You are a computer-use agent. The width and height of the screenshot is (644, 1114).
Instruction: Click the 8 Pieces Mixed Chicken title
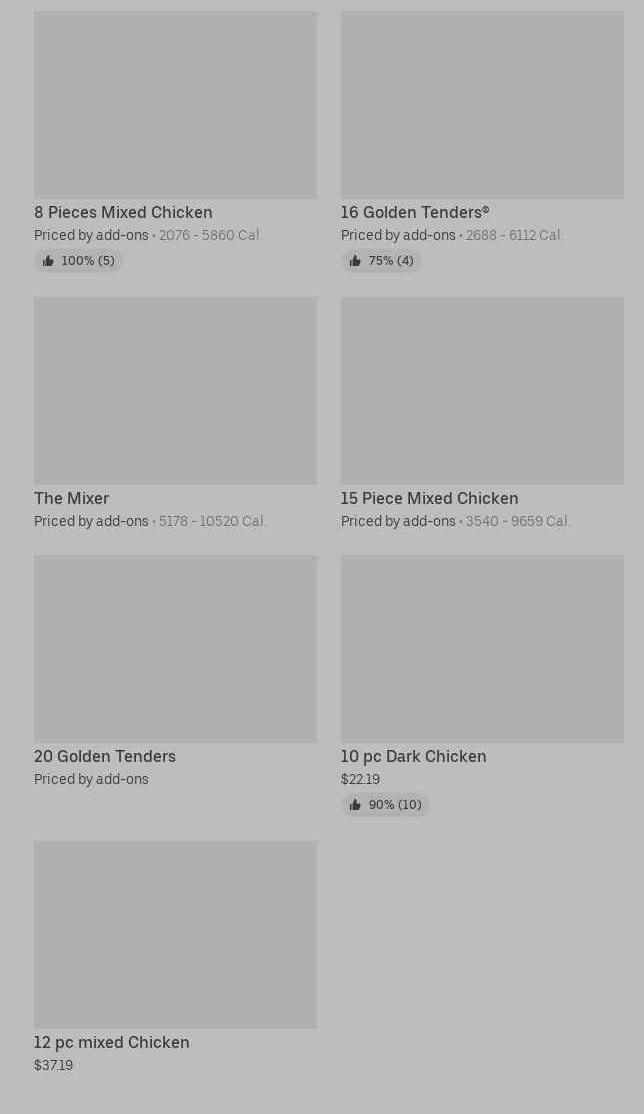point(123,212)
